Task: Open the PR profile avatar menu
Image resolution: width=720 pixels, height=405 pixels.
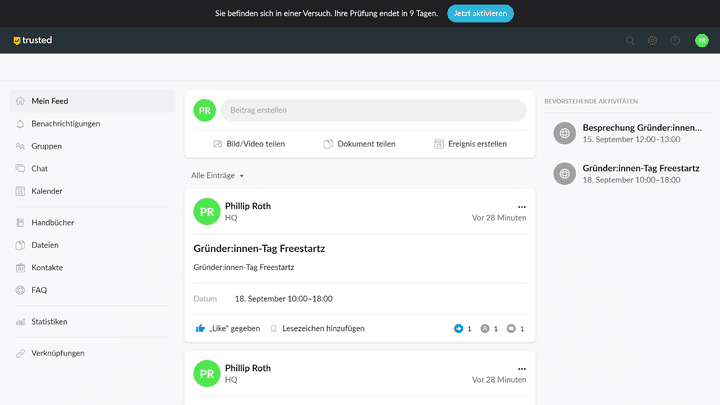Action: (702, 41)
